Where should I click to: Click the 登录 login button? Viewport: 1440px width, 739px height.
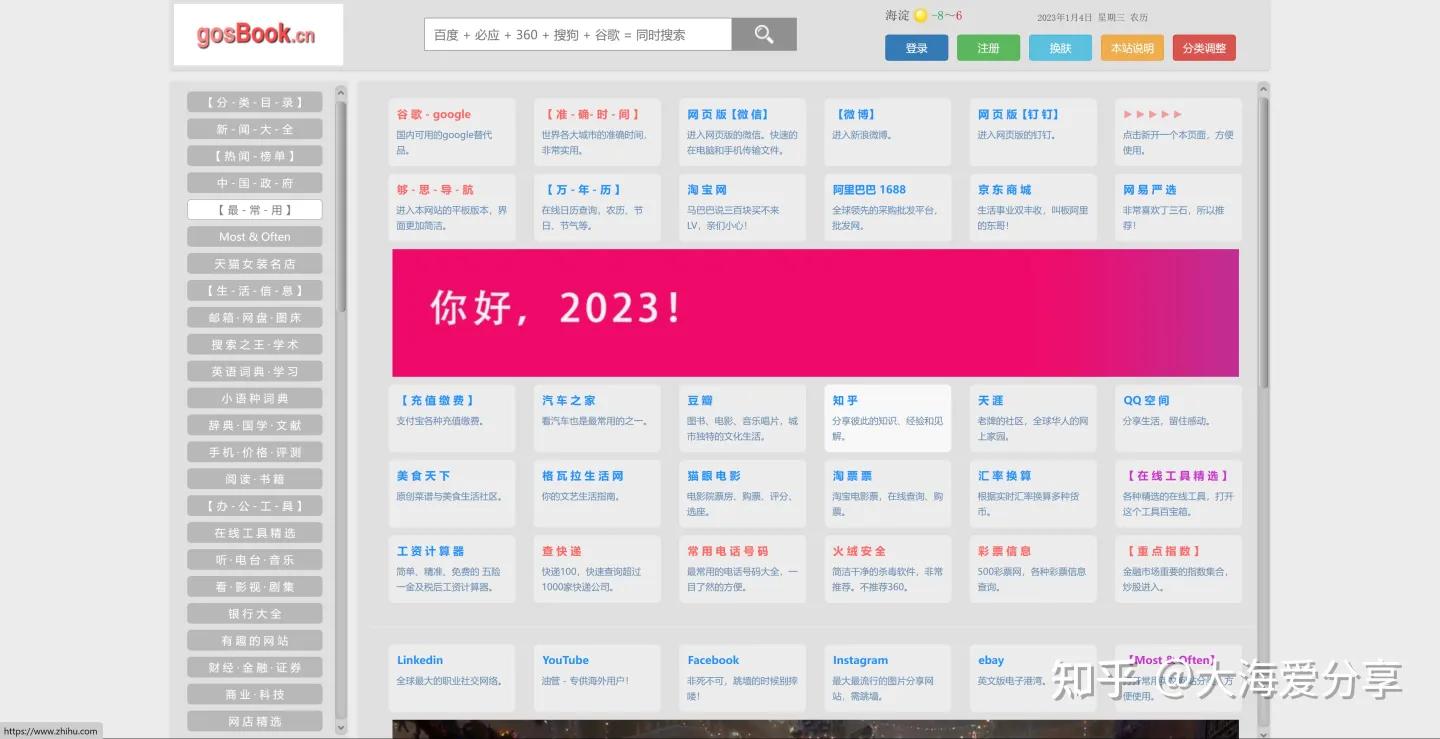pyautogui.click(x=916, y=47)
